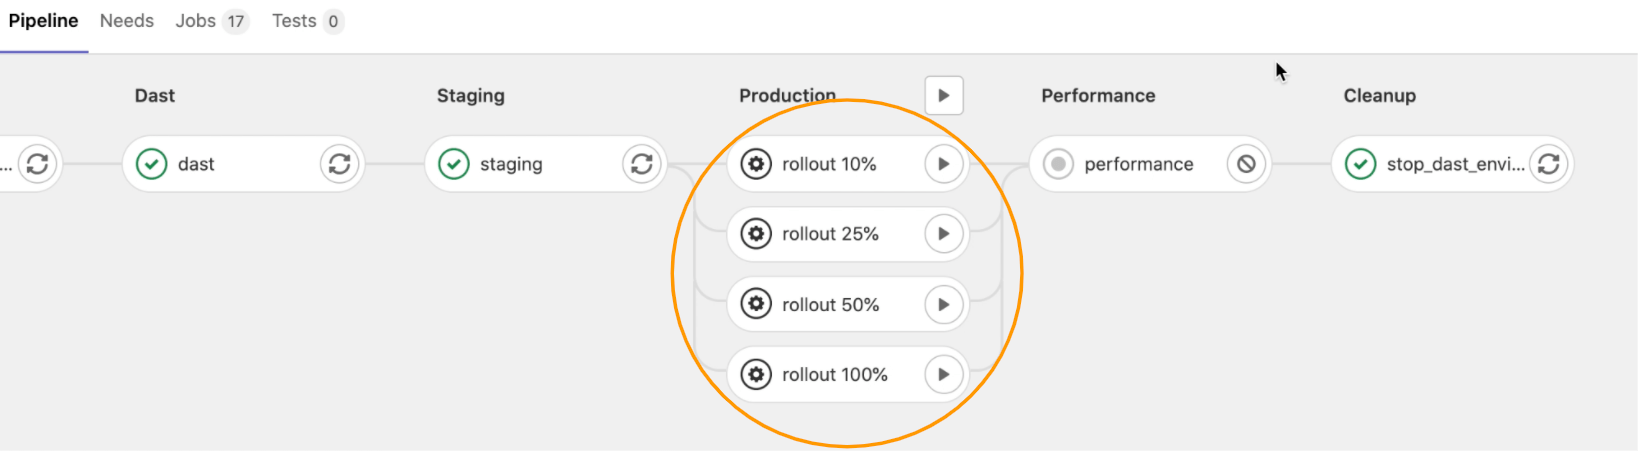Viewport: 1638px width, 454px height.
Task: Open the performance job link
Action: click(1139, 164)
